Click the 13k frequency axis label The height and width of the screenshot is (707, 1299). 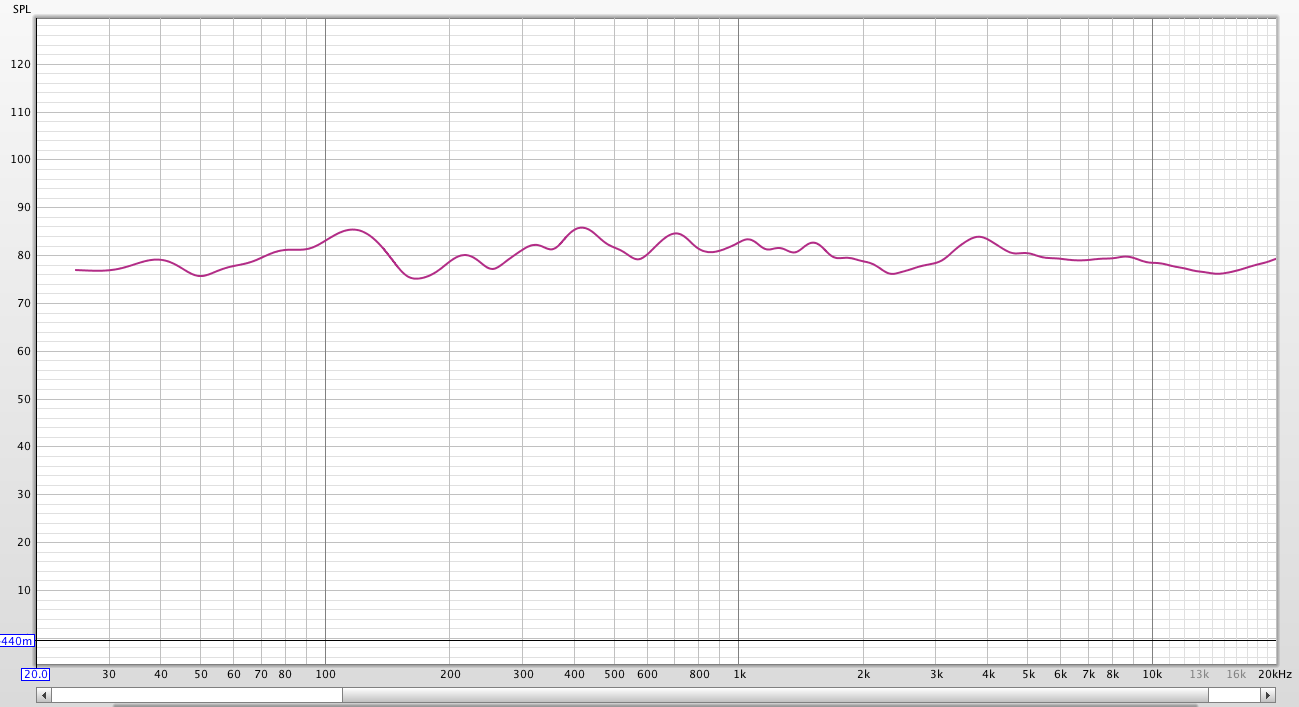click(x=1199, y=674)
